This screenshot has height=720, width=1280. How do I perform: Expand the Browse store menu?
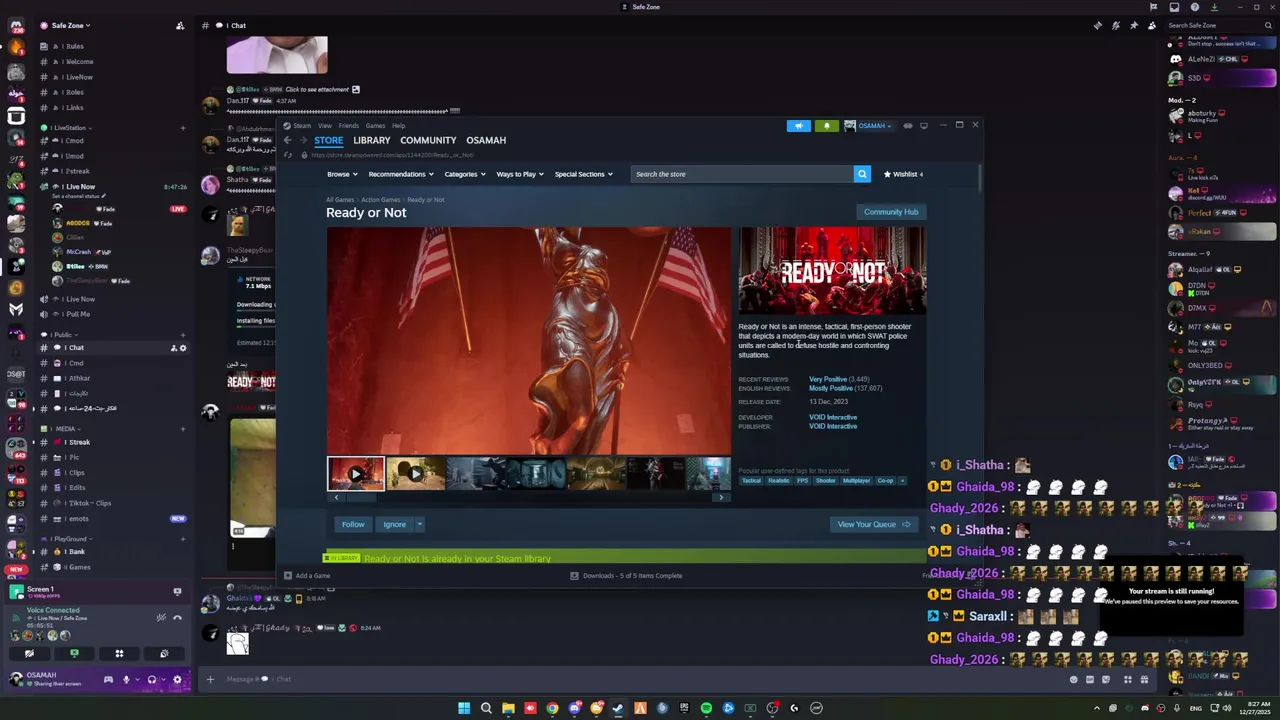pyautogui.click(x=342, y=174)
